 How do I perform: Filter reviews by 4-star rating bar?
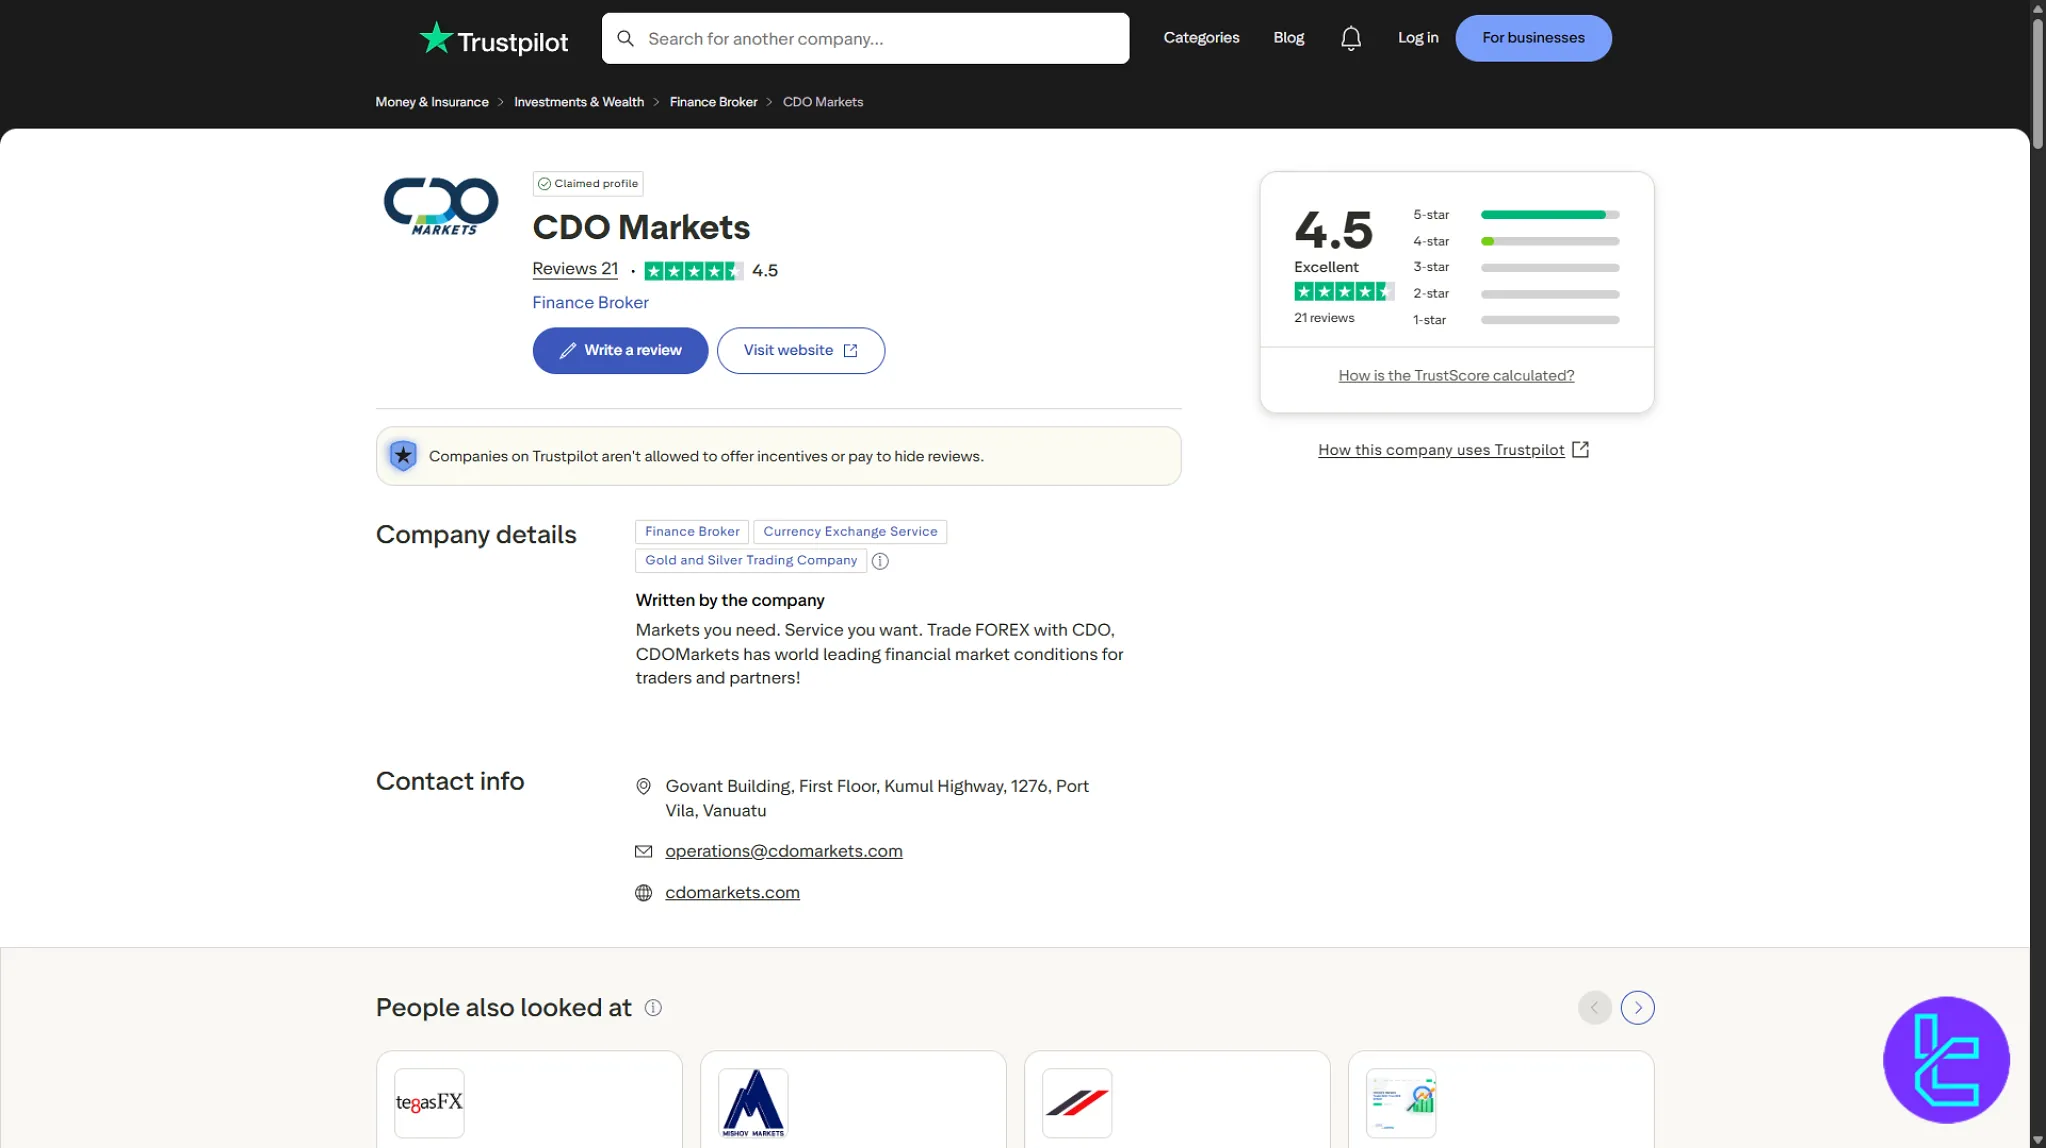[1549, 241]
